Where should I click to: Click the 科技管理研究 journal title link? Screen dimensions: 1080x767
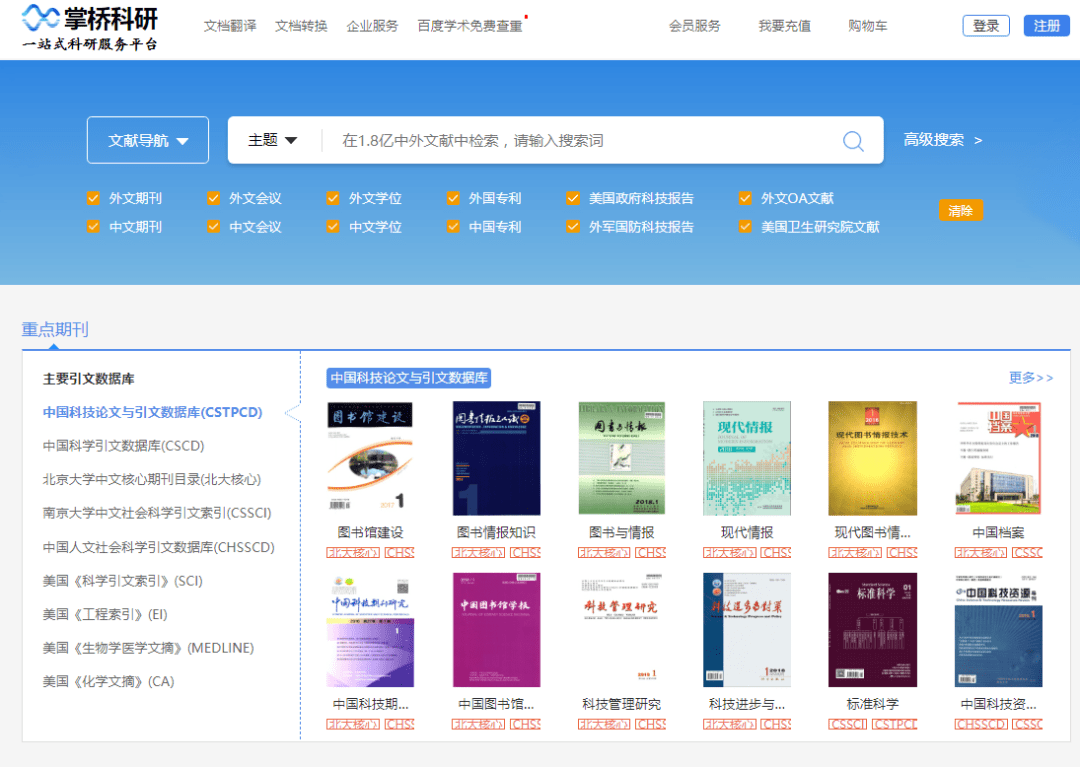click(621, 704)
